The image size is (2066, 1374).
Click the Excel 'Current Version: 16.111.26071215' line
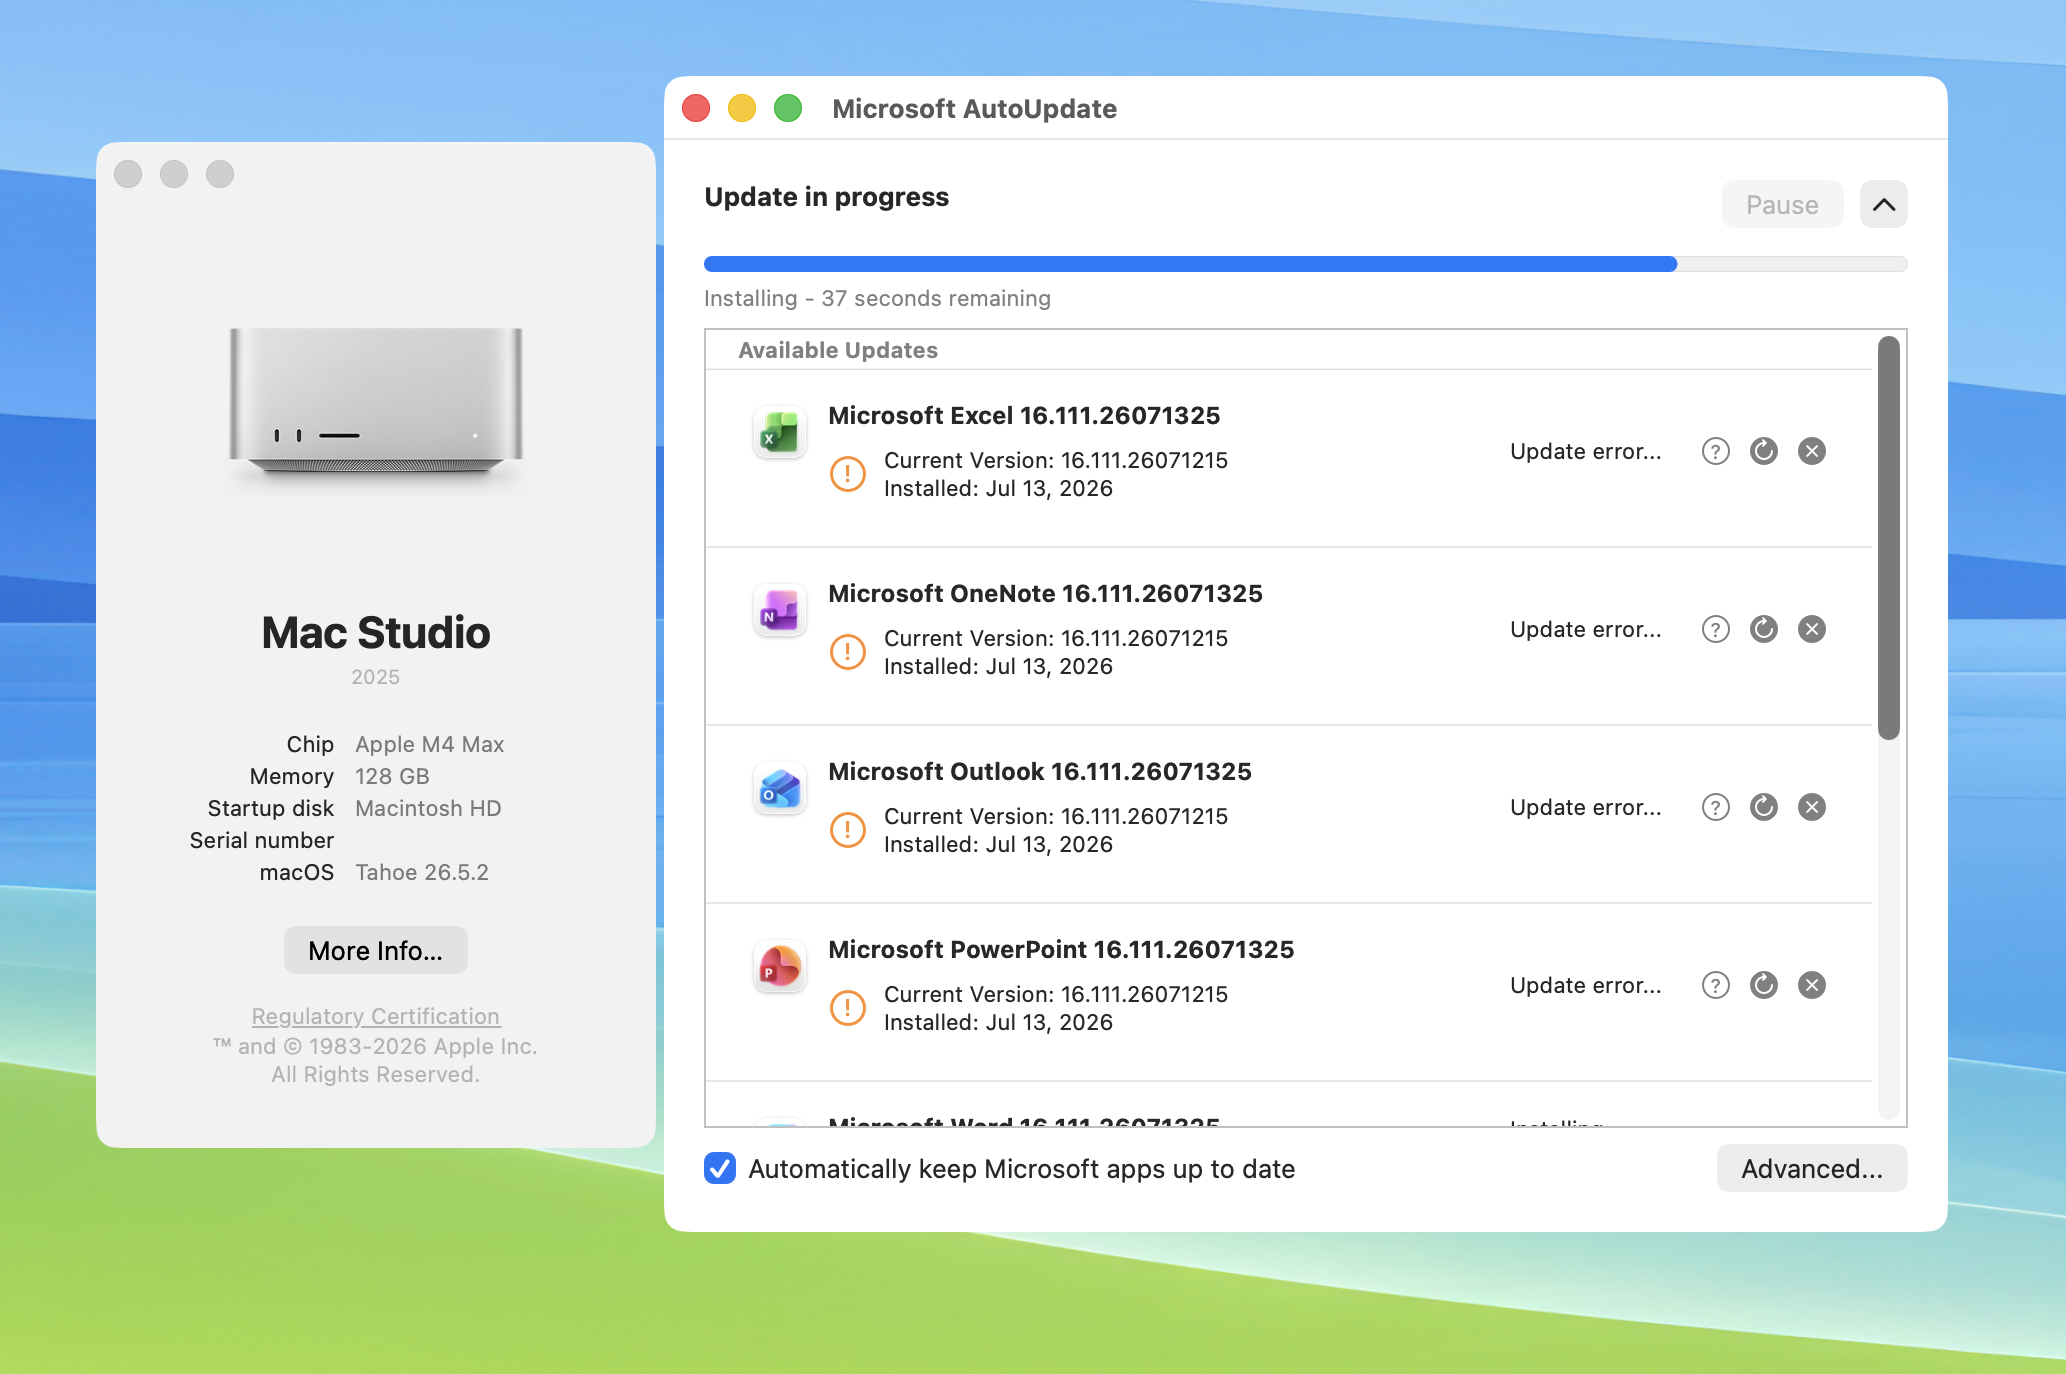(x=1055, y=460)
